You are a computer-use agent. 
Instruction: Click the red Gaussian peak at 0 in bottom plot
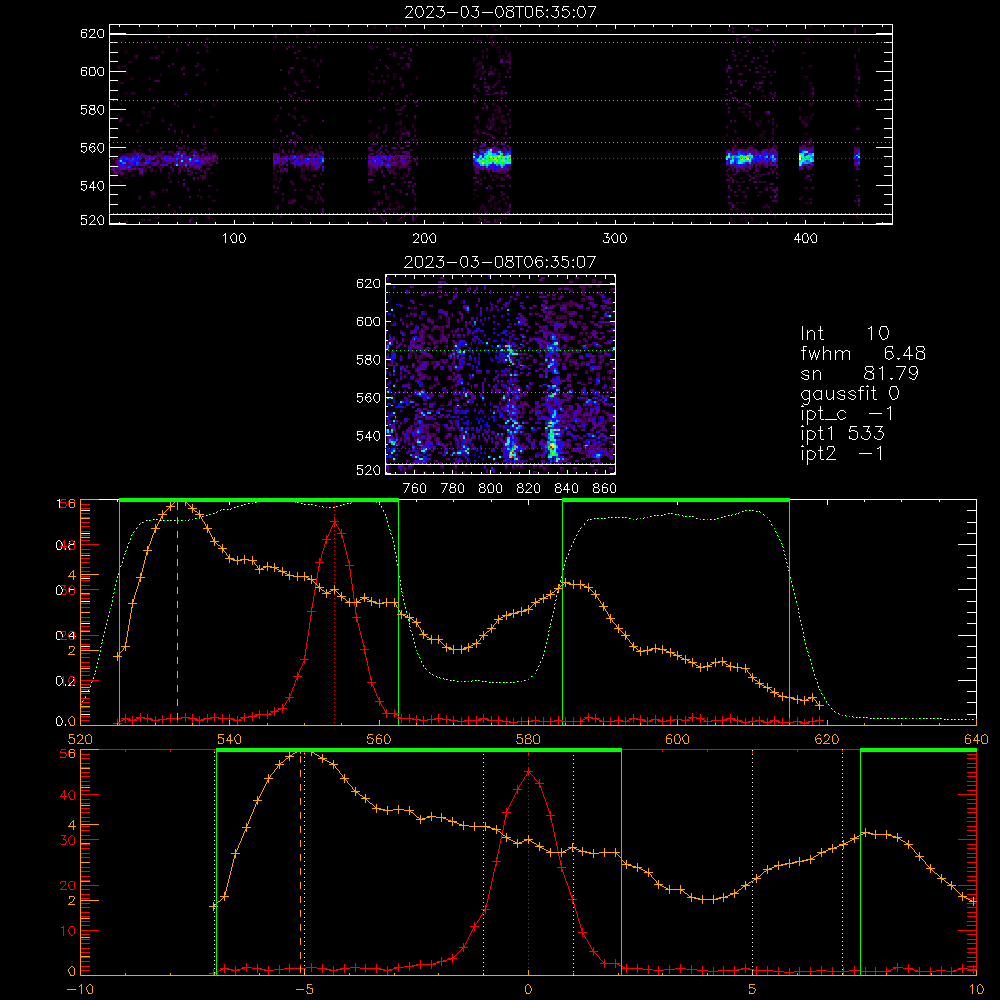pos(528,772)
